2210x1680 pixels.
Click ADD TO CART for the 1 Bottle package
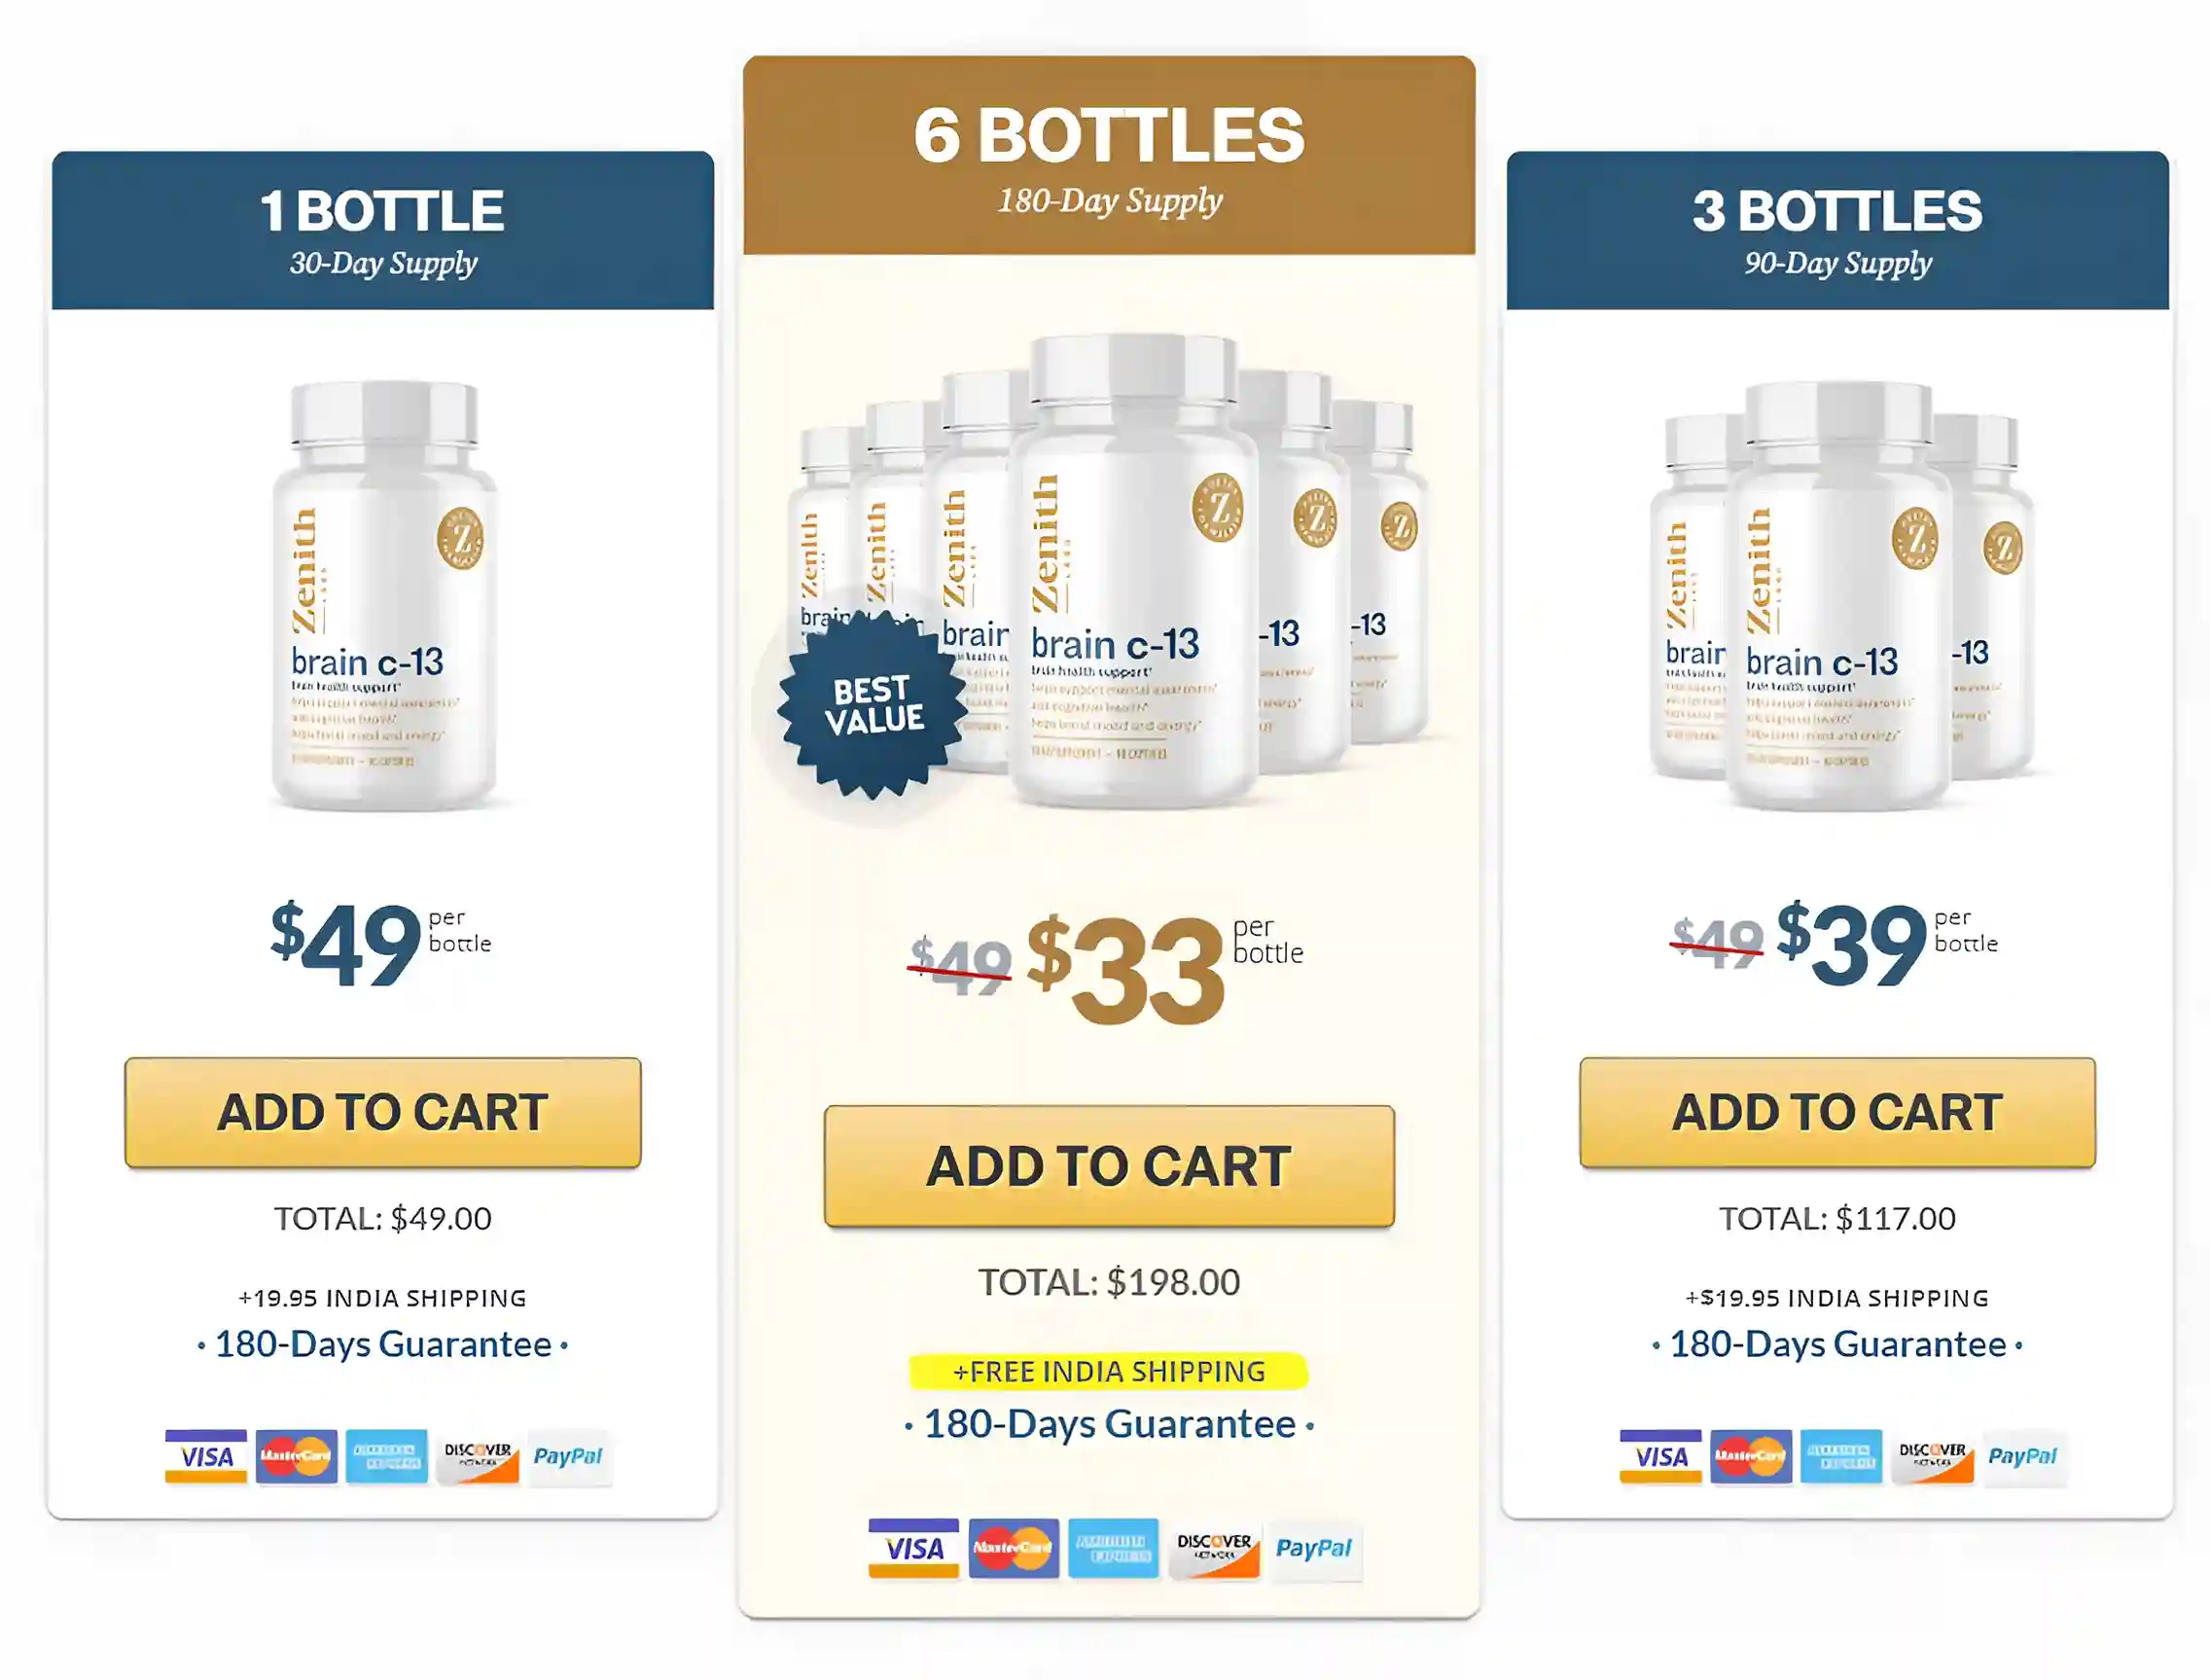(383, 1112)
